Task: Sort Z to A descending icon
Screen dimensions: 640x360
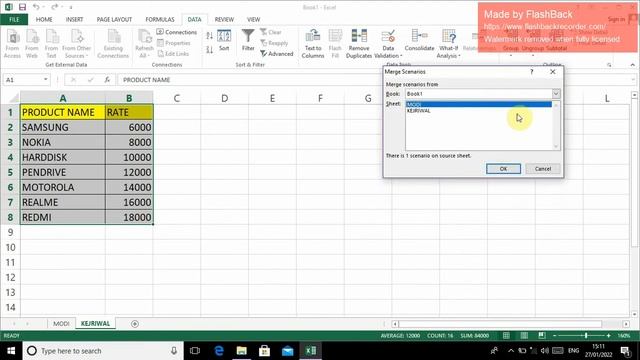Action: tap(209, 50)
